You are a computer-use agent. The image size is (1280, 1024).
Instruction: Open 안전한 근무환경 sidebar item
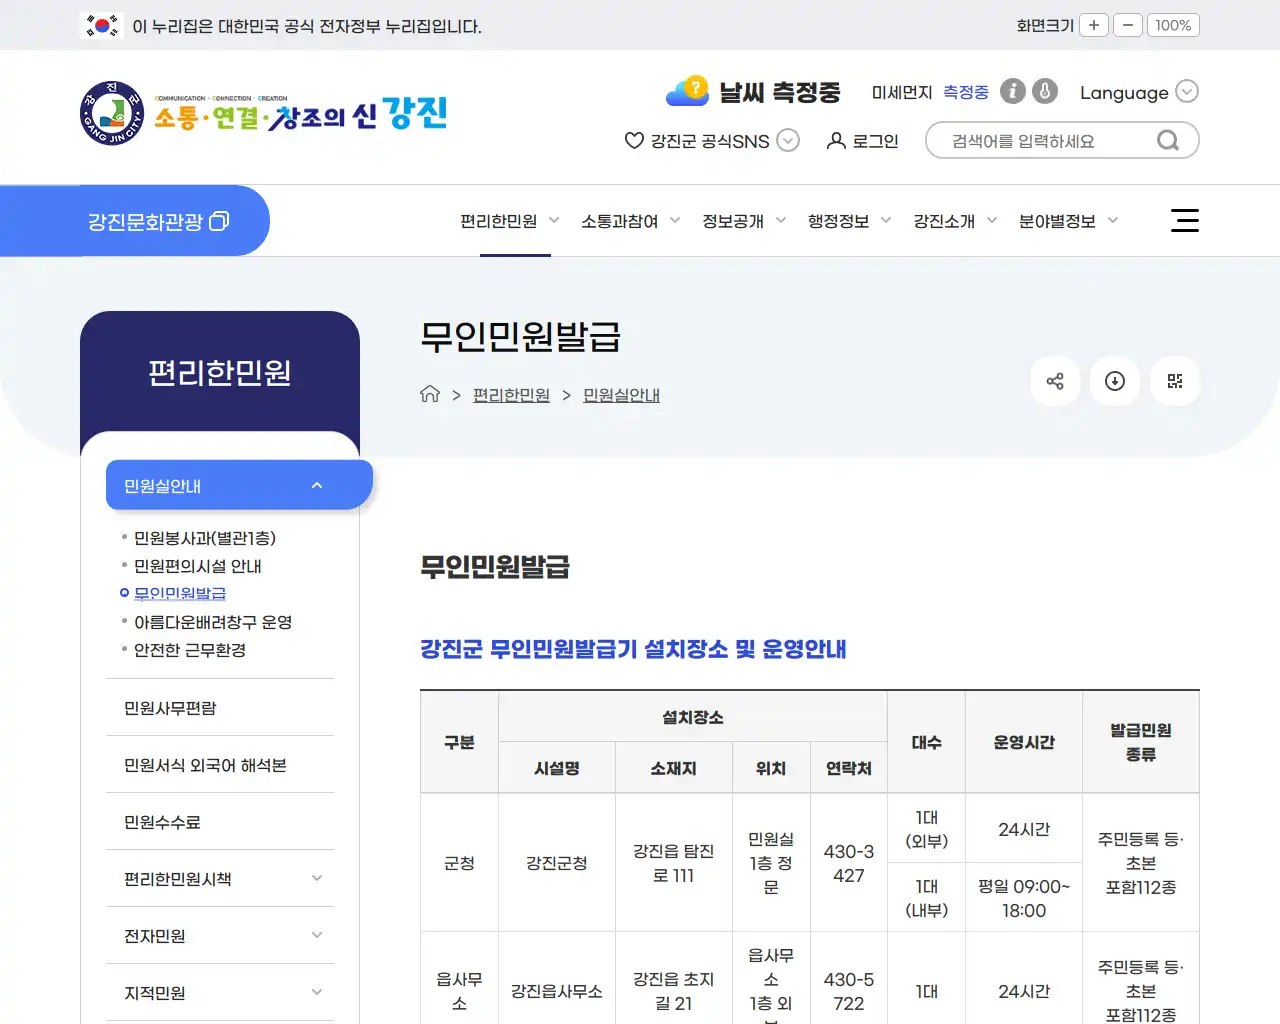point(190,650)
